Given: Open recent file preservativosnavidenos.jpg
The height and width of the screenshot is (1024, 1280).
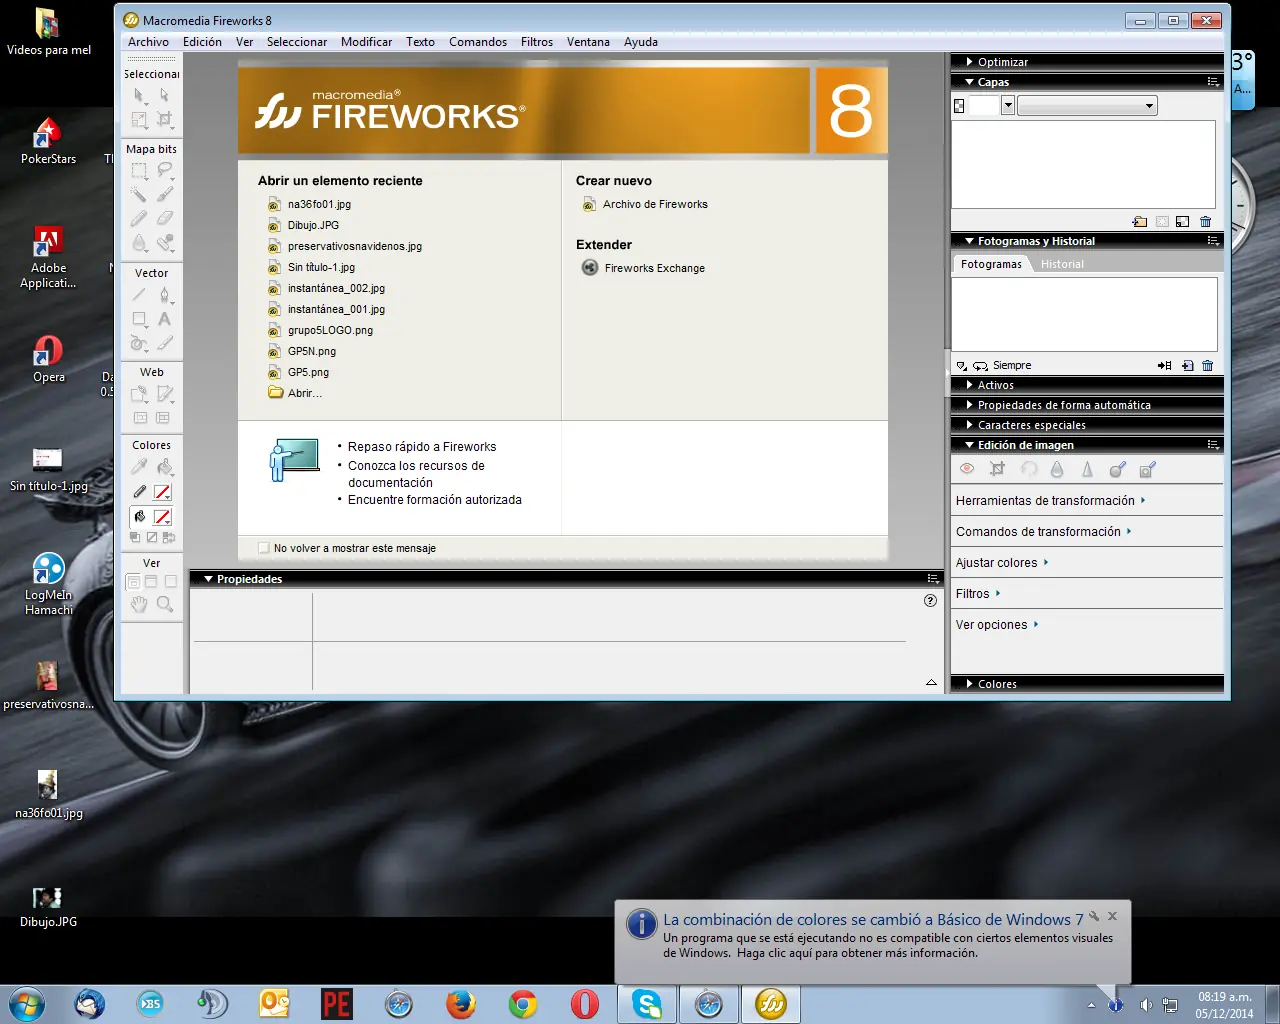Looking at the screenshot, I should (x=355, y=246).
